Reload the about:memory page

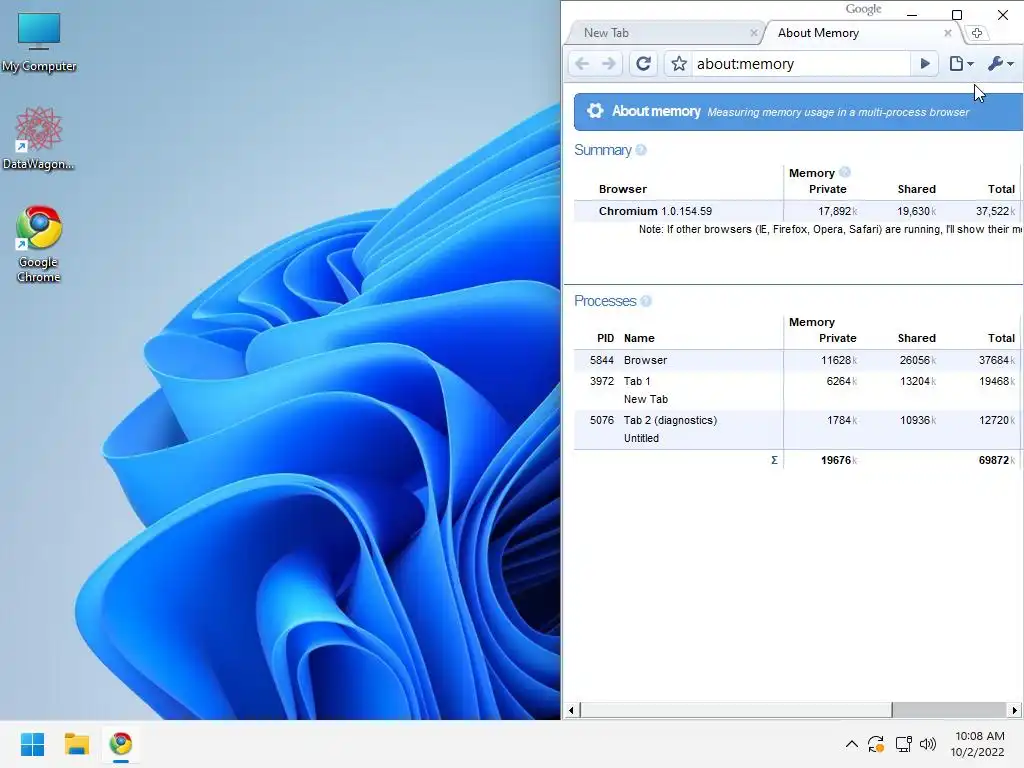click(643, 63)
